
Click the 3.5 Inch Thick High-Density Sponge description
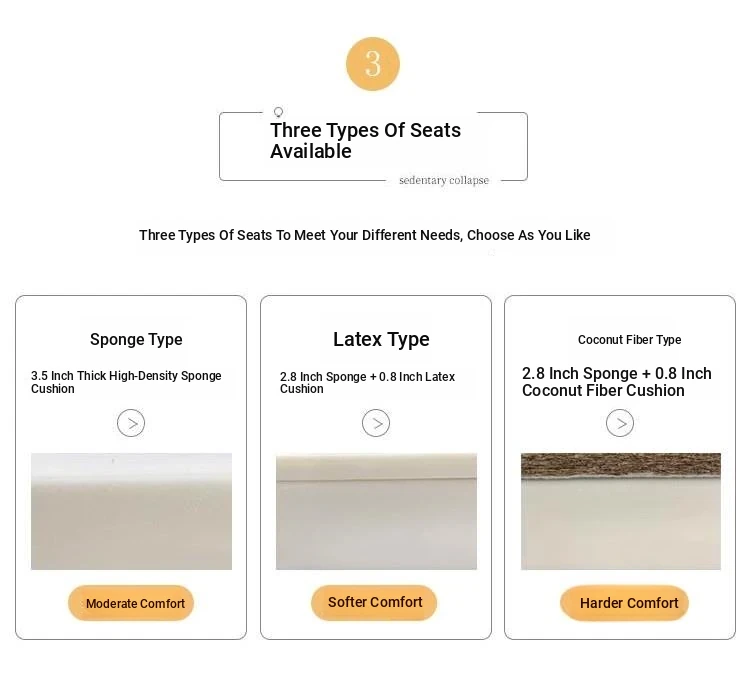pyautogui.click(x=126, y=382)
